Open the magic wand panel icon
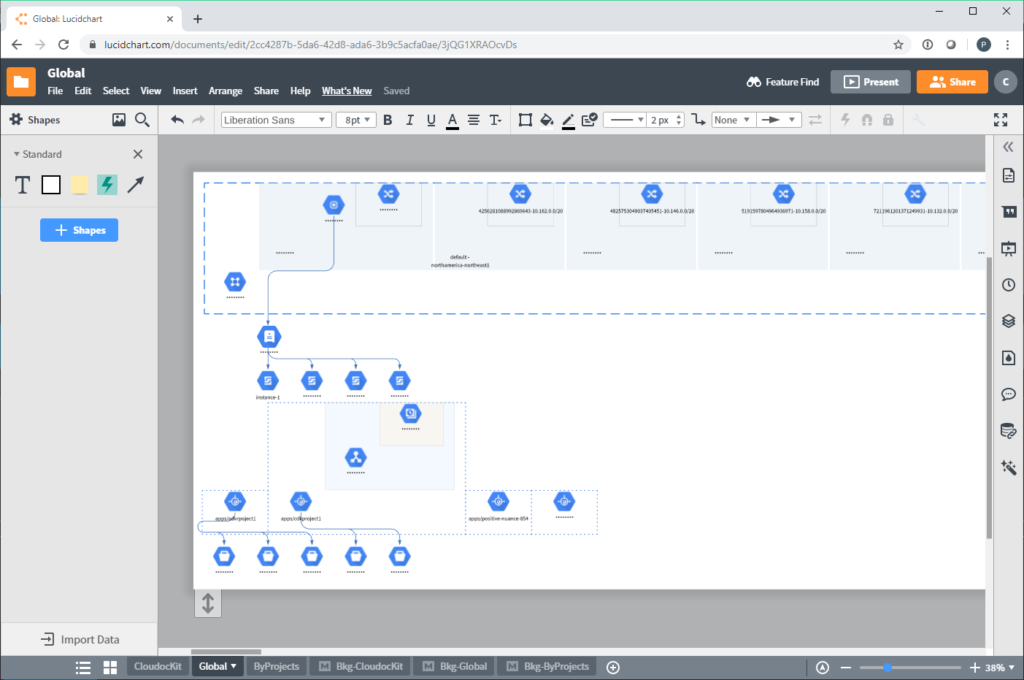The image size is (1024, 680). [x=1008, y=467]
